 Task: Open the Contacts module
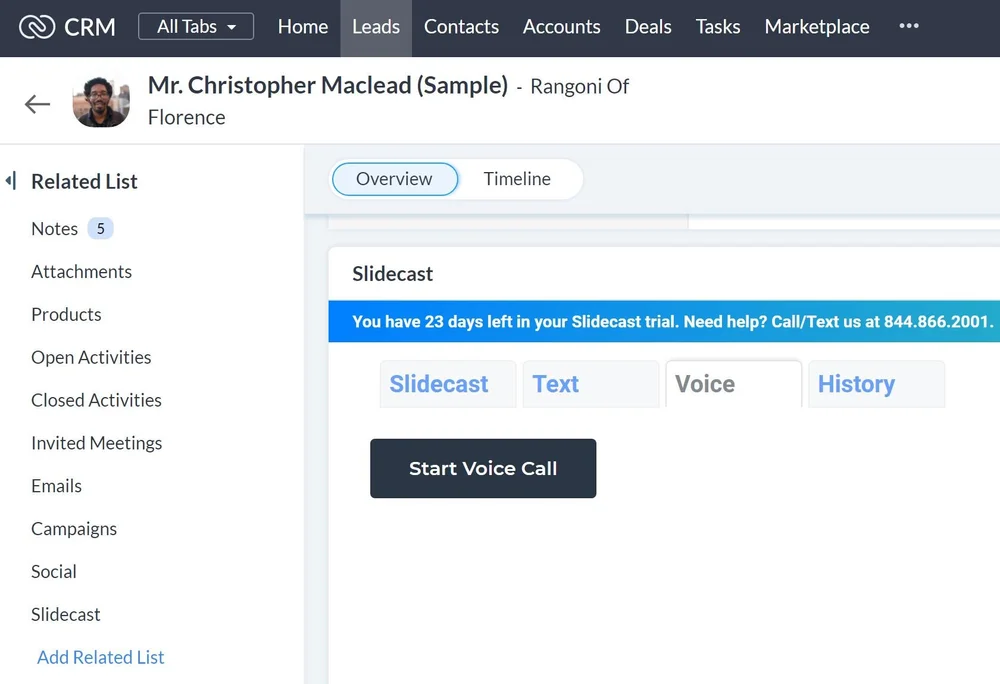[x=461, y=27]
